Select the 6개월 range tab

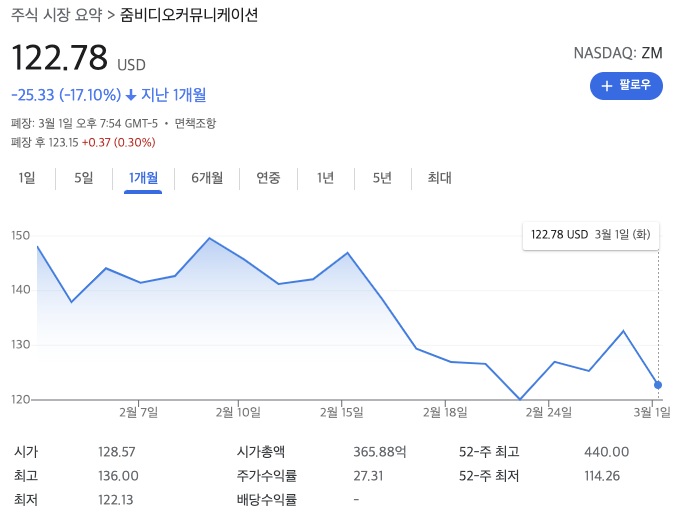pos(207,178)
